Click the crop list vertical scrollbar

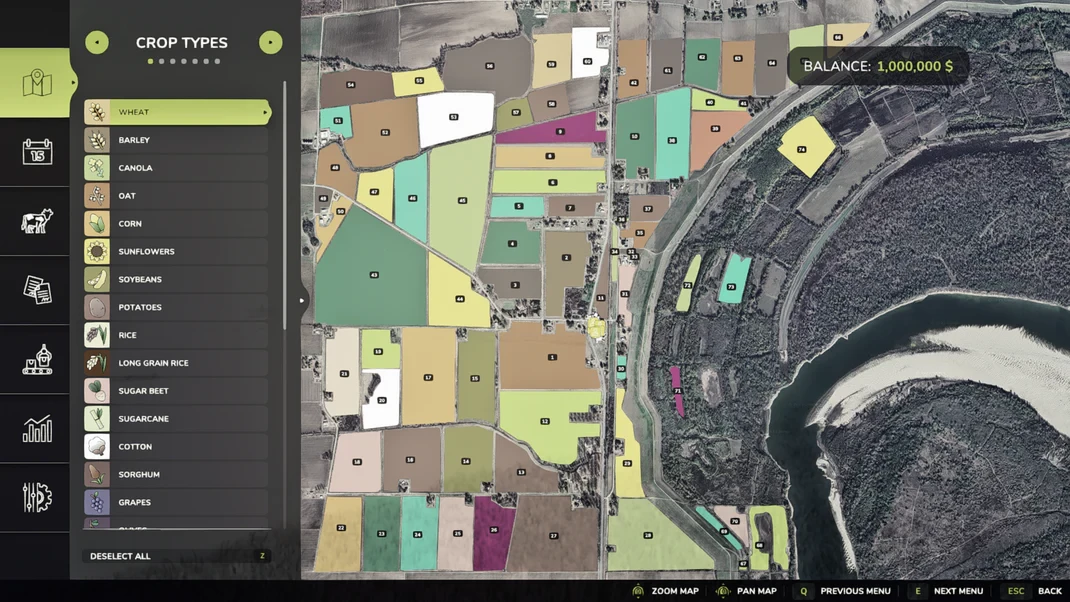(x=285, y=205)
